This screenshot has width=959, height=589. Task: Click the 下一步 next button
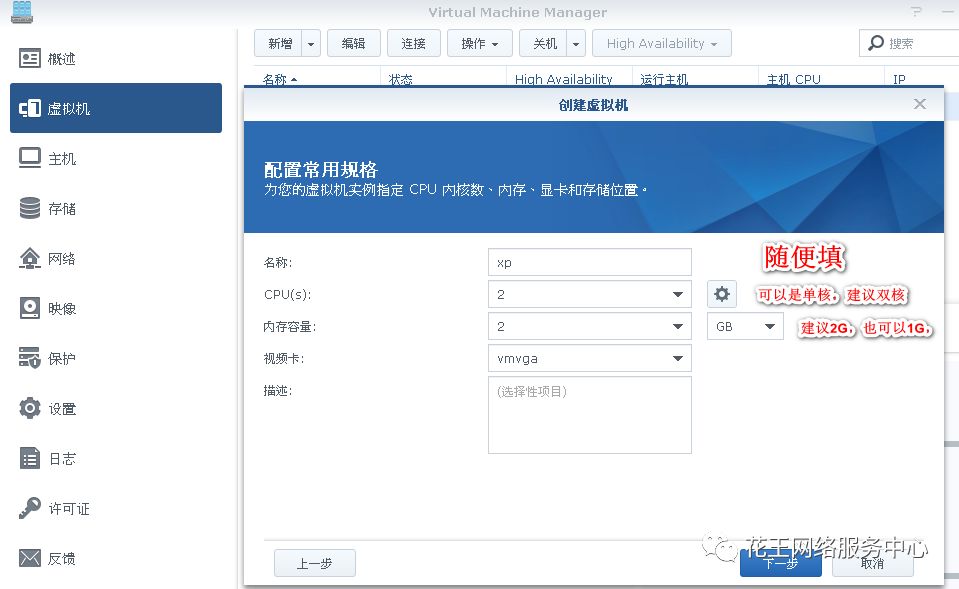(780, 563)
